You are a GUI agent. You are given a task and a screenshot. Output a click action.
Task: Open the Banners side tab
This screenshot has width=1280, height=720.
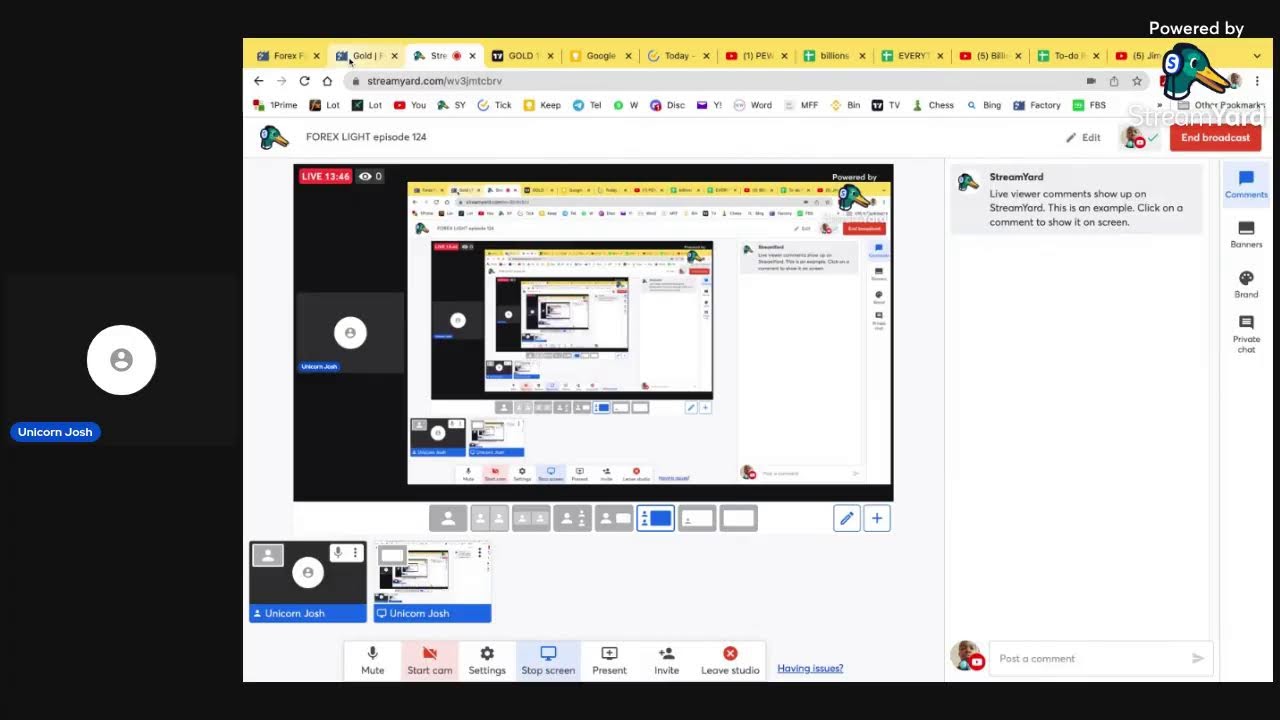(1246, 235)
